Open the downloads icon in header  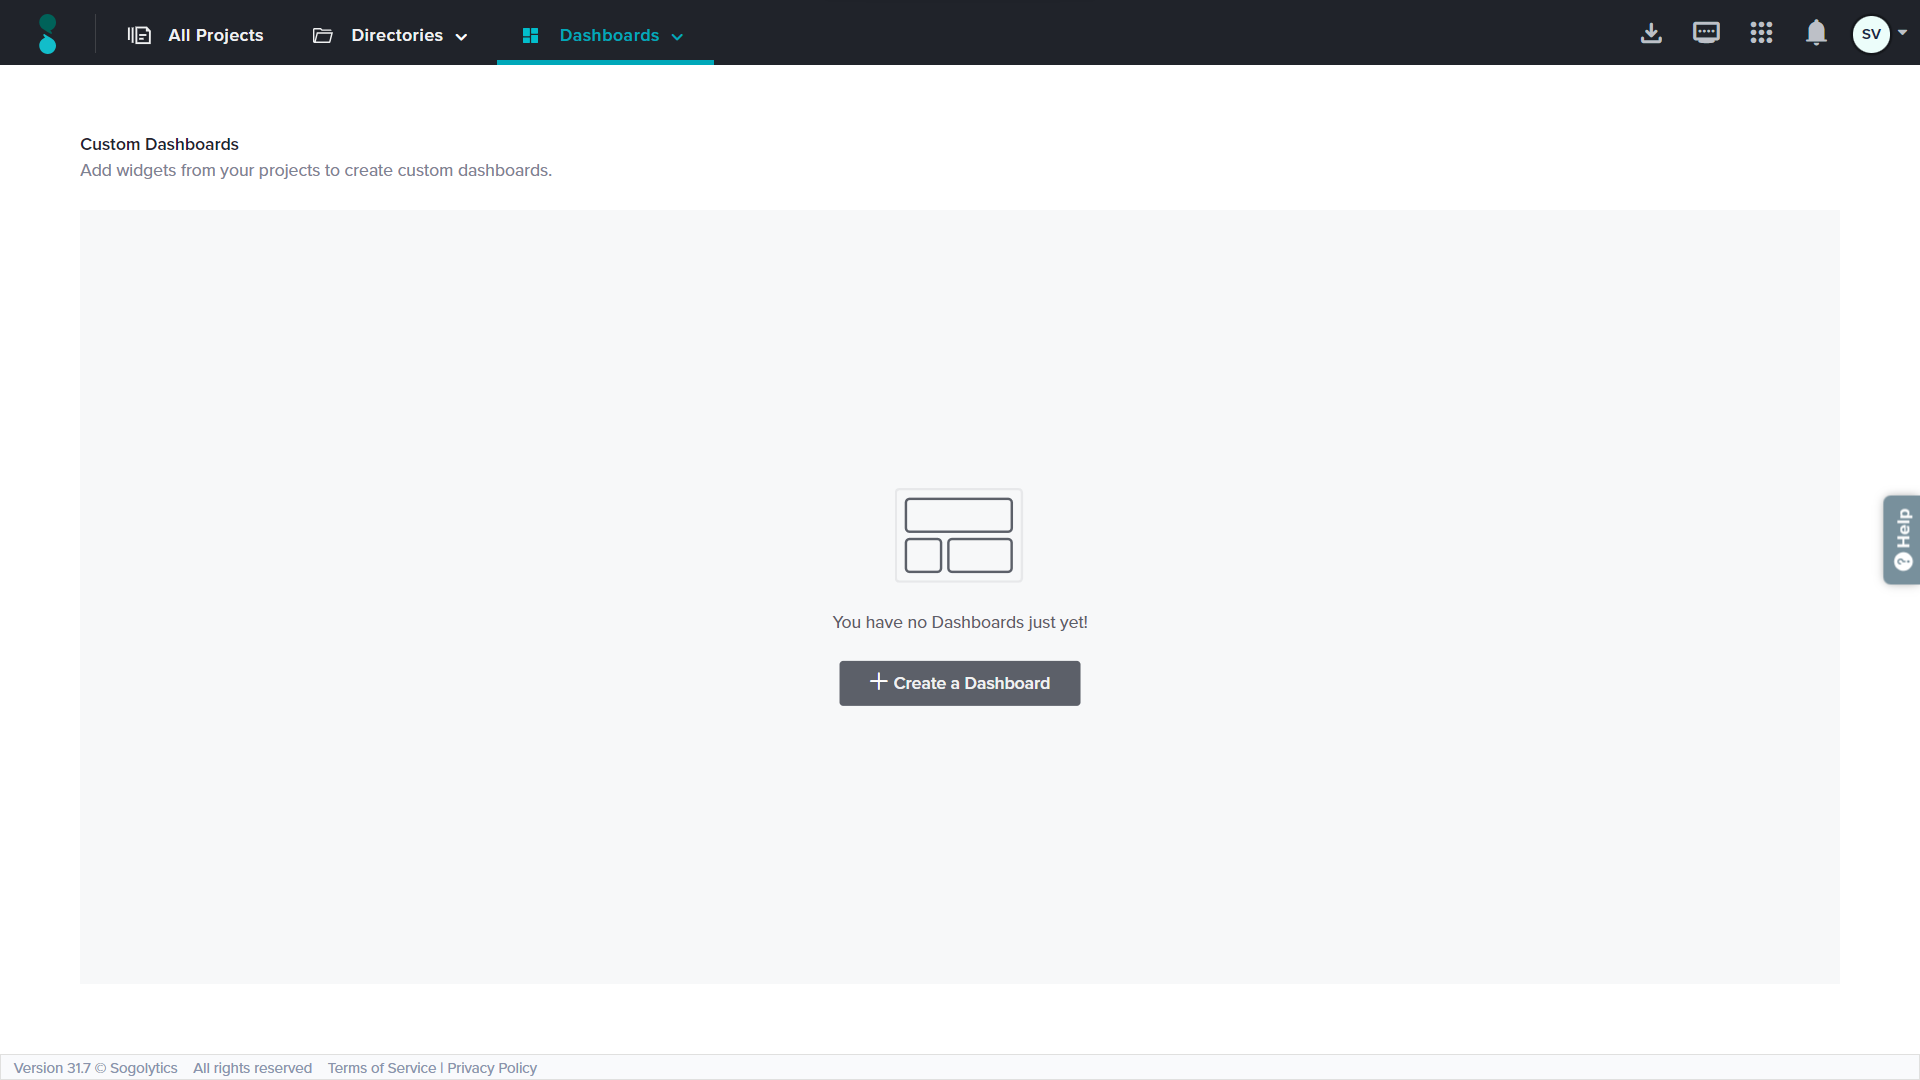(1651, 33)
